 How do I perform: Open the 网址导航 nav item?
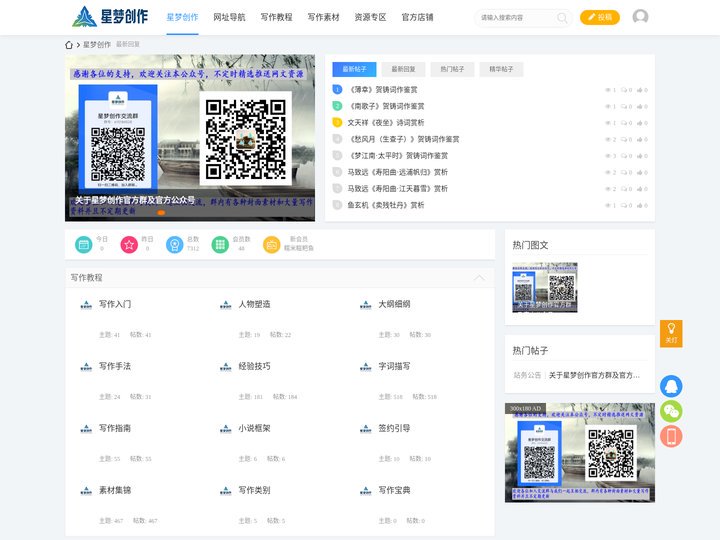point(229,17)
